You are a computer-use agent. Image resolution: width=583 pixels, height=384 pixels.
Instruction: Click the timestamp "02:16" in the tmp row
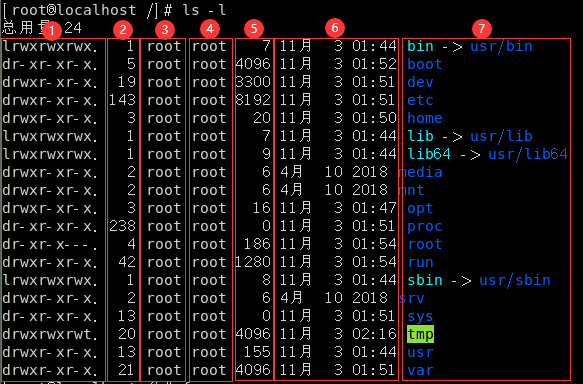point(374,334)
